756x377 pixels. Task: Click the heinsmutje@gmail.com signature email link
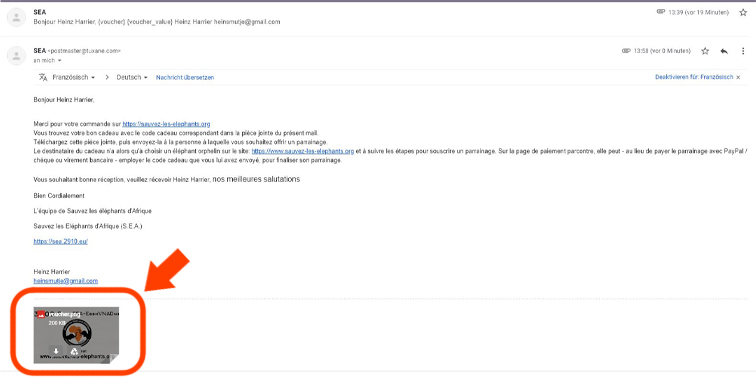click(66, 281)
